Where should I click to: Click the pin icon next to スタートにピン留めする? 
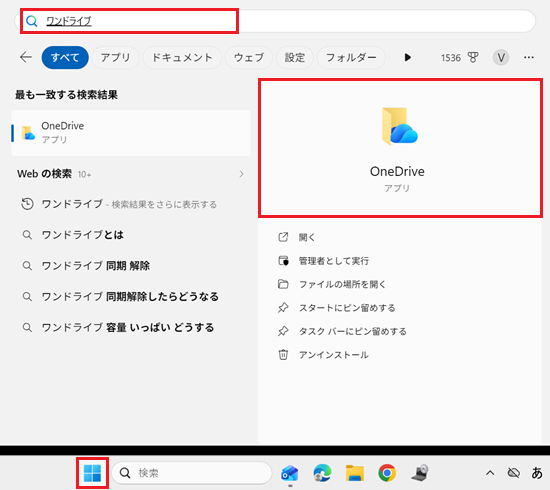click(x=283, y=308)
